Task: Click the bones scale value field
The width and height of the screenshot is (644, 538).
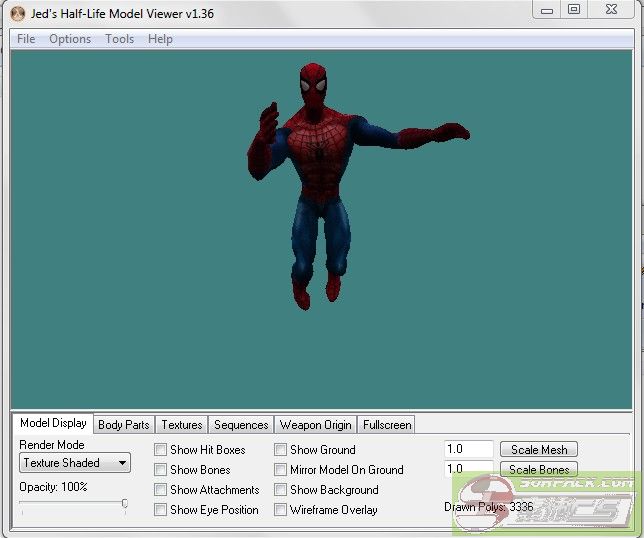Action: [469, 469]
